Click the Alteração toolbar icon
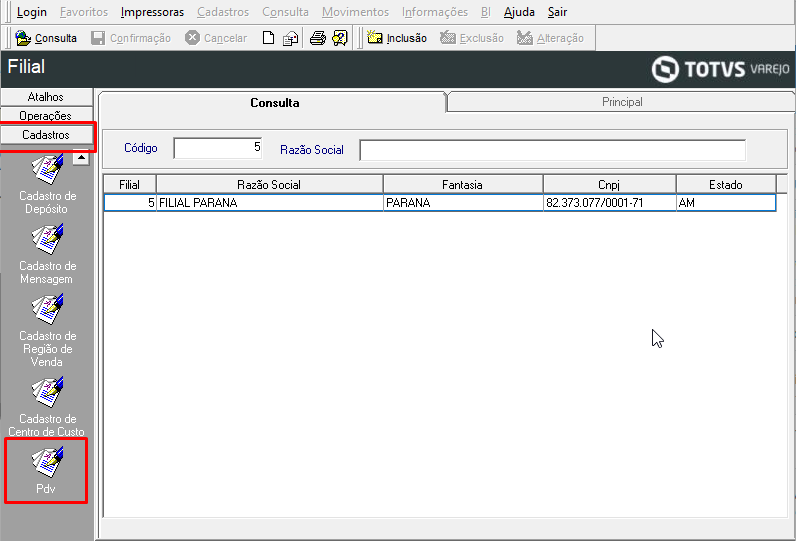Viewport: 796px width, 541px height. coord(524,38)
